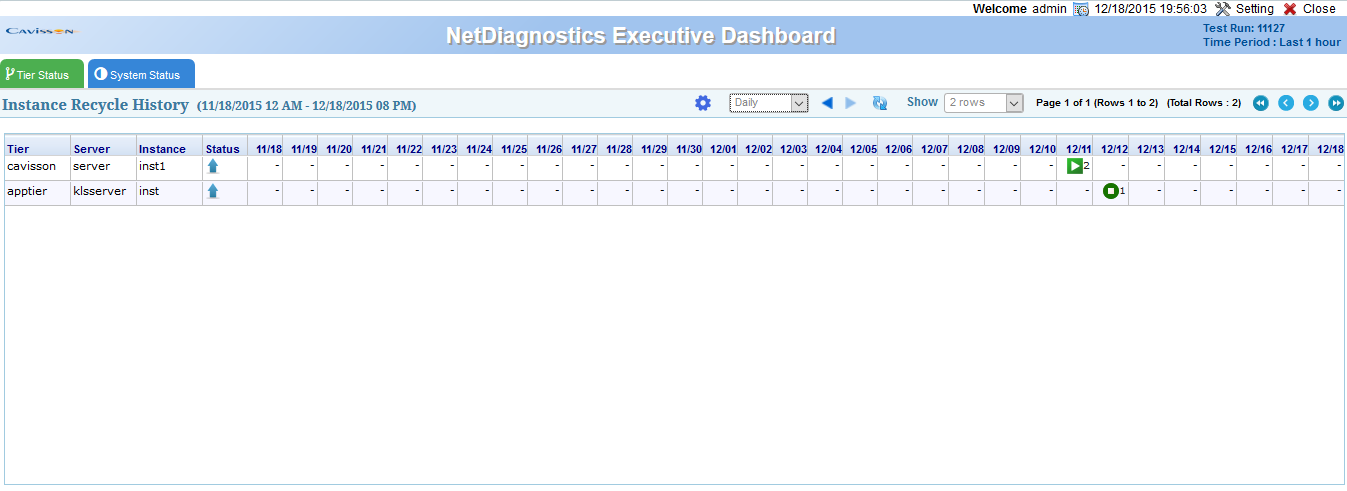
Task: Open Setting tools icon in header
Action: [1223, 8]
